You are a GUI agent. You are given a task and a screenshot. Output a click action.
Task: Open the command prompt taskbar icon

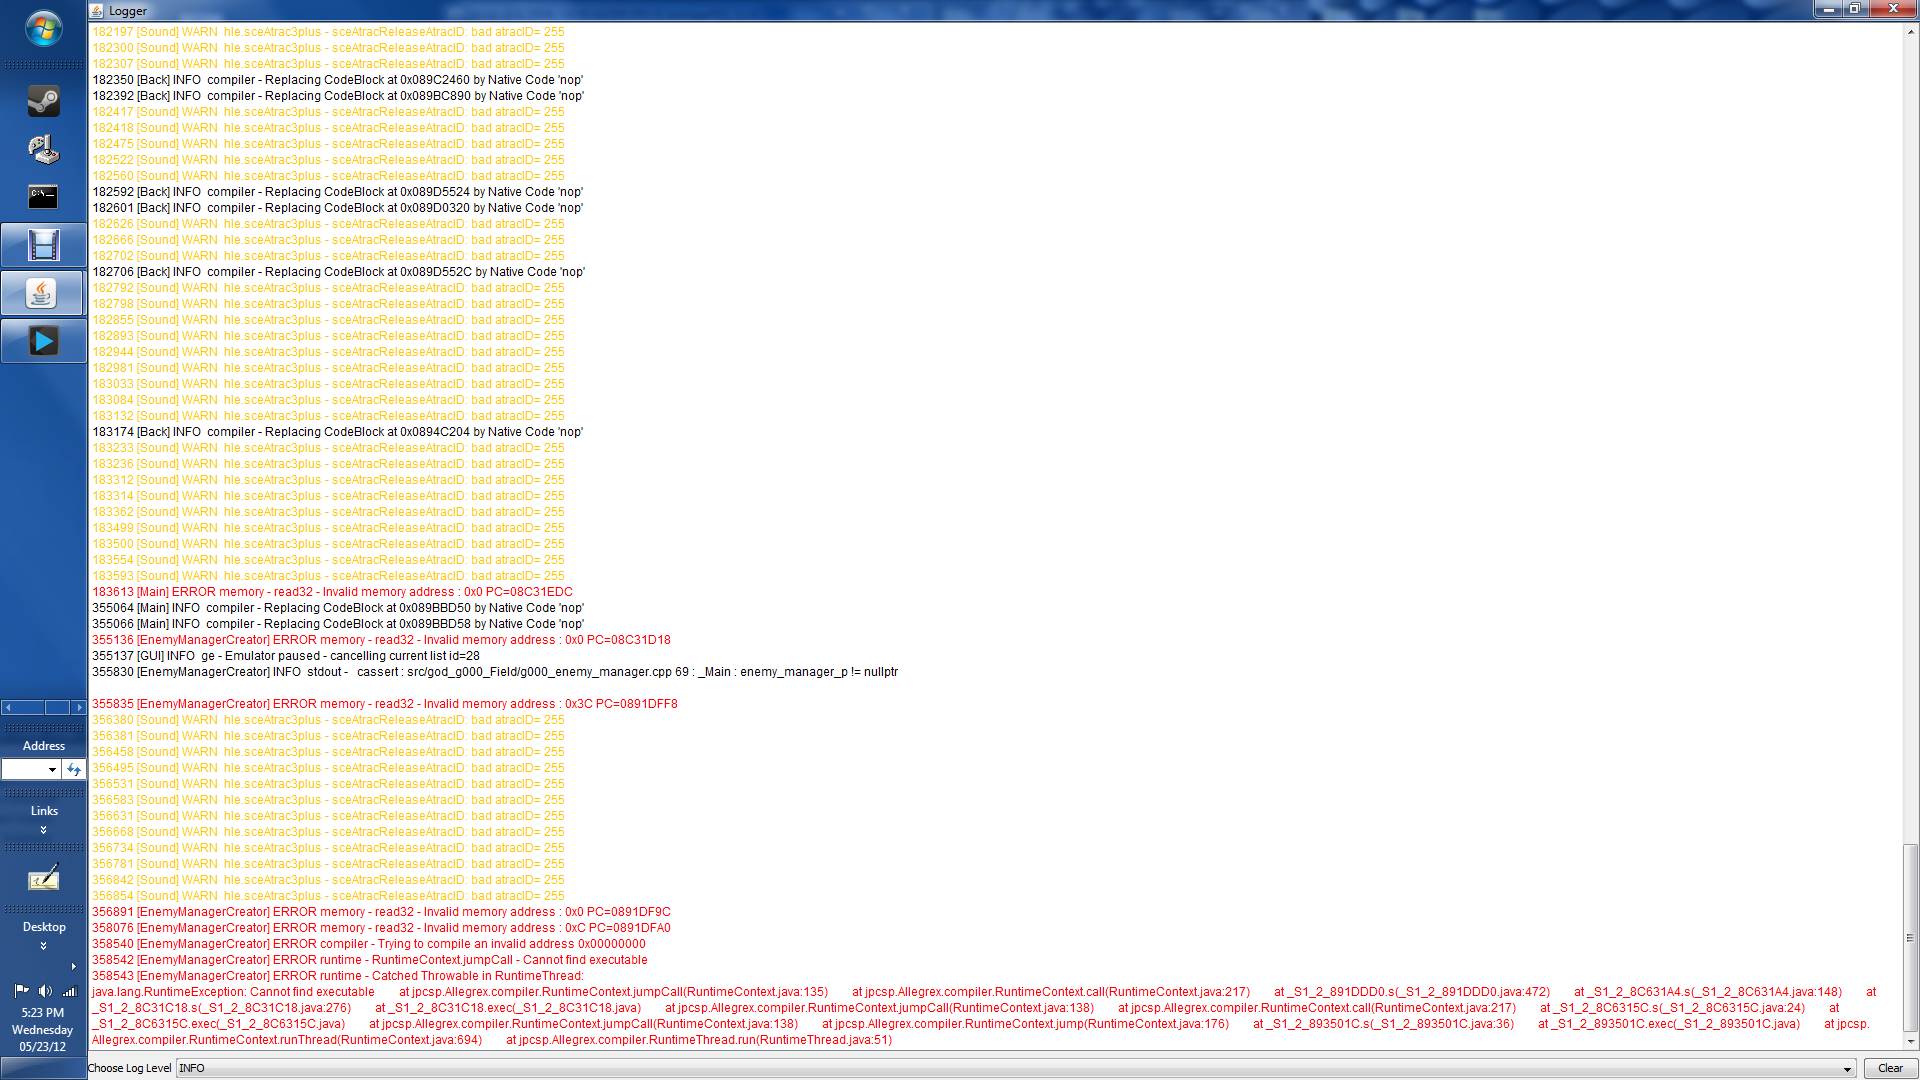[x=43, y=196]
